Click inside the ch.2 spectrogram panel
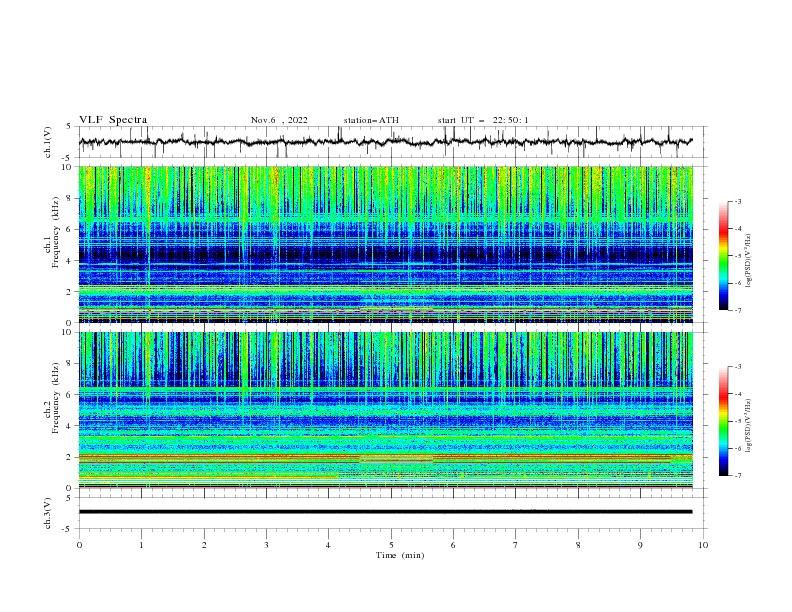The width and height of the screenshot is (792, 612). point(385,410)
